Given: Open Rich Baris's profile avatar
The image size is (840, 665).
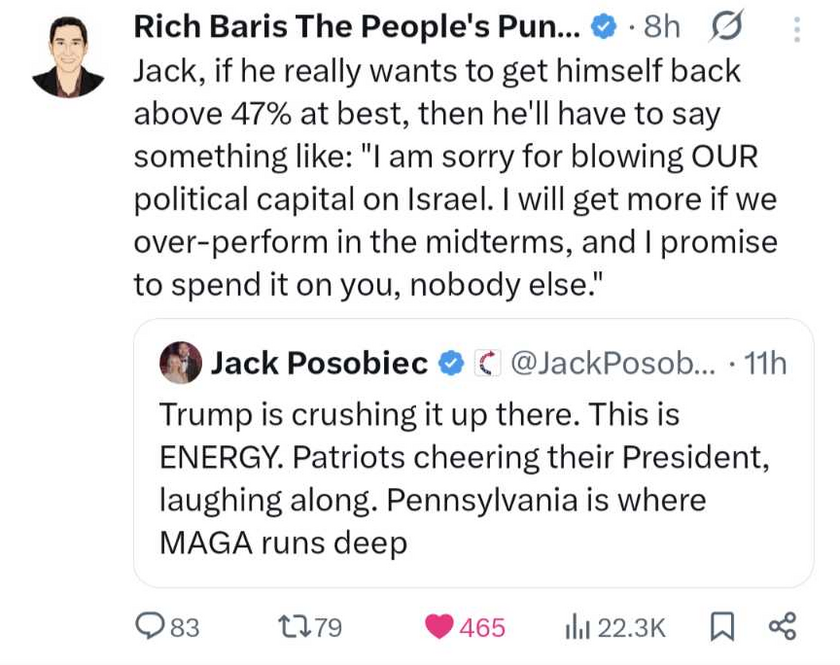Looking at the screenshot, I should pyautogui.click(x=68, y=57).
